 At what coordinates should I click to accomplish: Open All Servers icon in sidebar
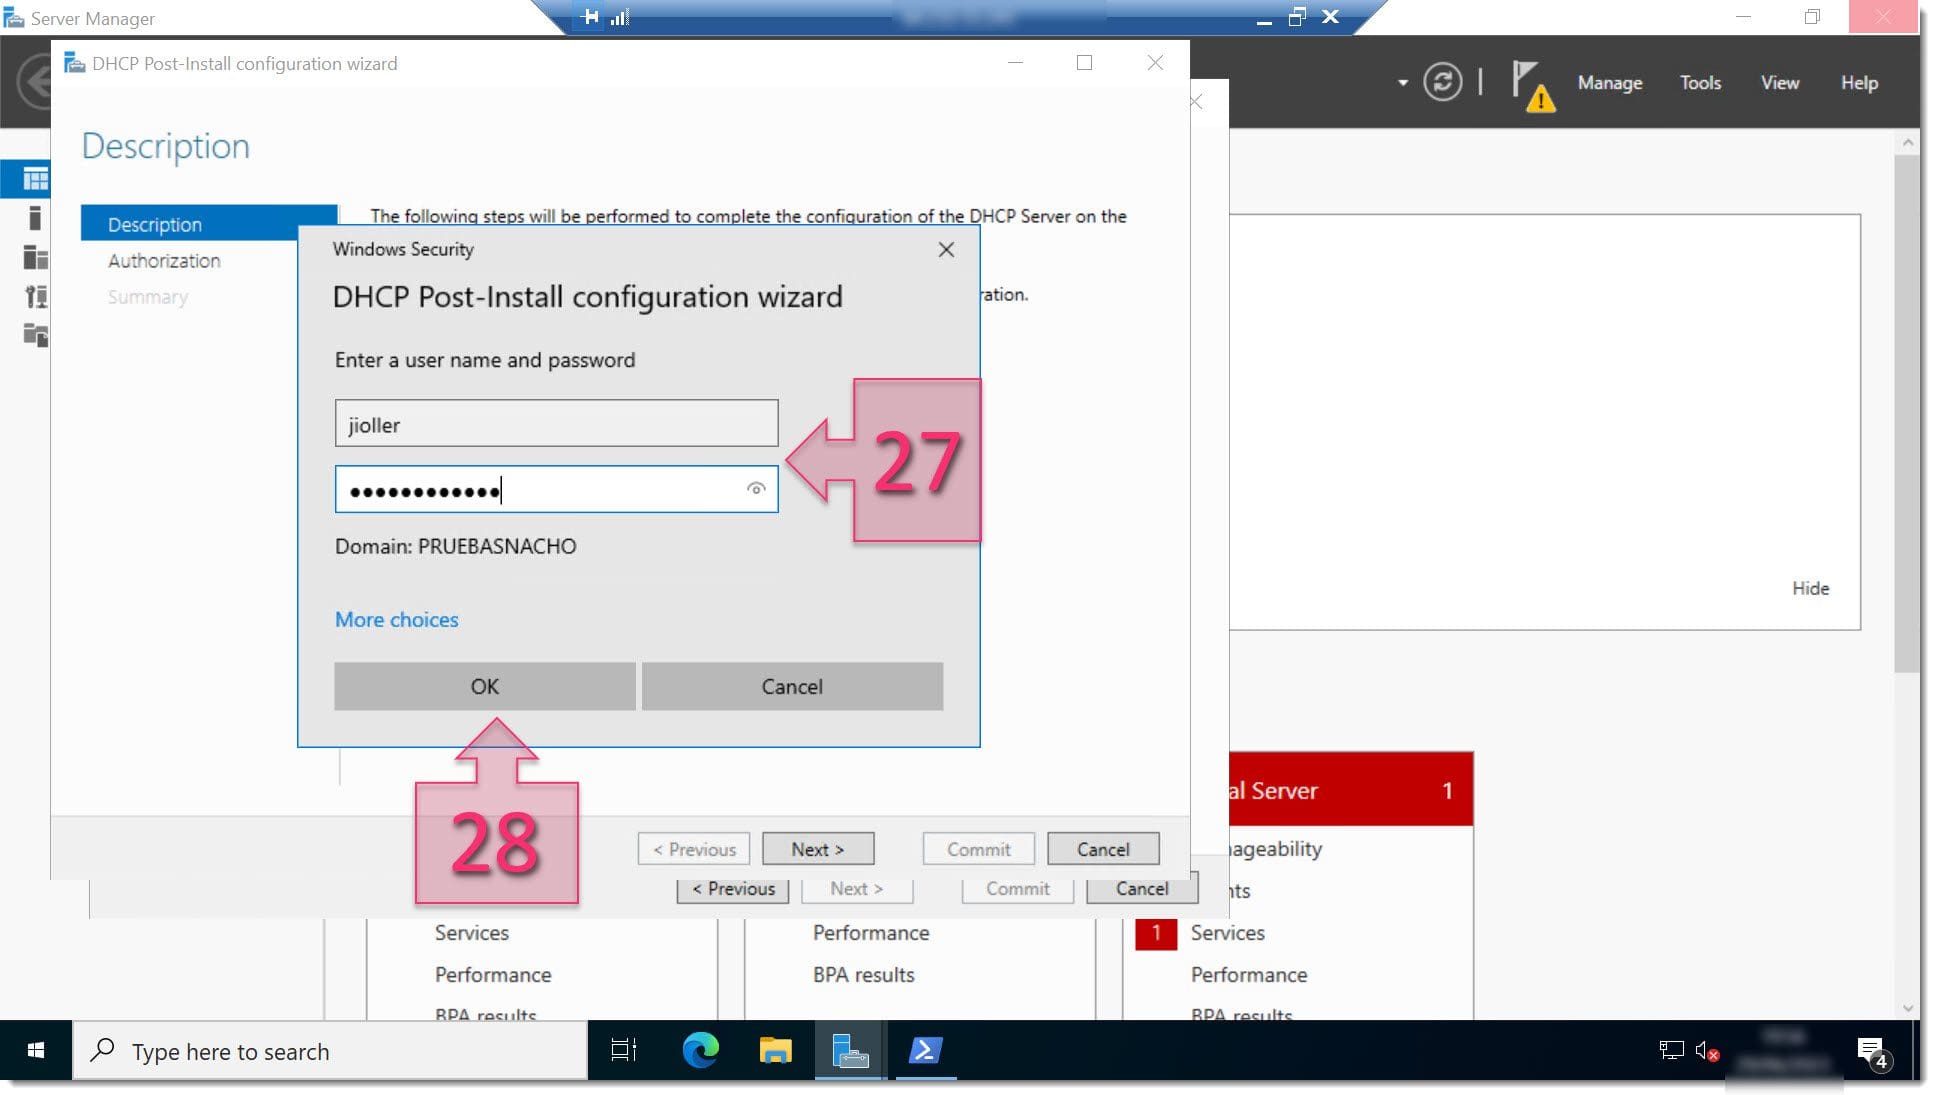[35, 257]
